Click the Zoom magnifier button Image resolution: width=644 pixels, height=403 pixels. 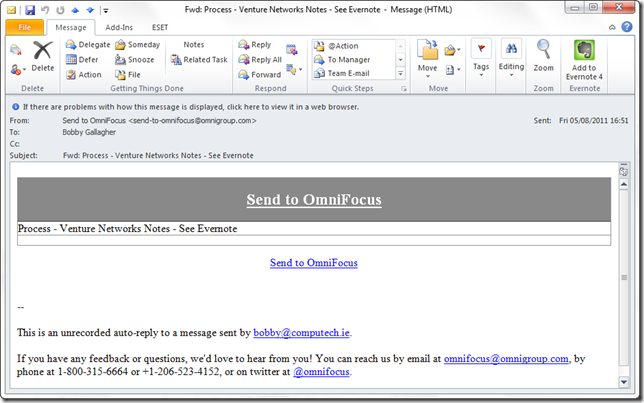tap(543, 56)
